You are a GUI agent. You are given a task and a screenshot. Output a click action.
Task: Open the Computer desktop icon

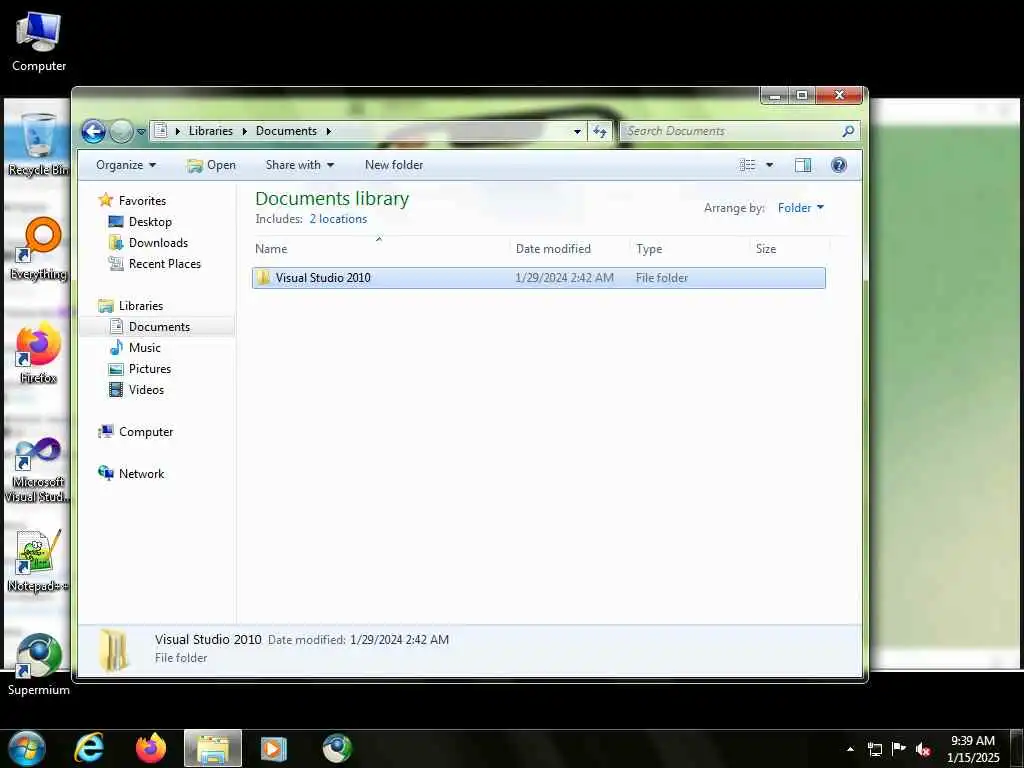(39, 41)
